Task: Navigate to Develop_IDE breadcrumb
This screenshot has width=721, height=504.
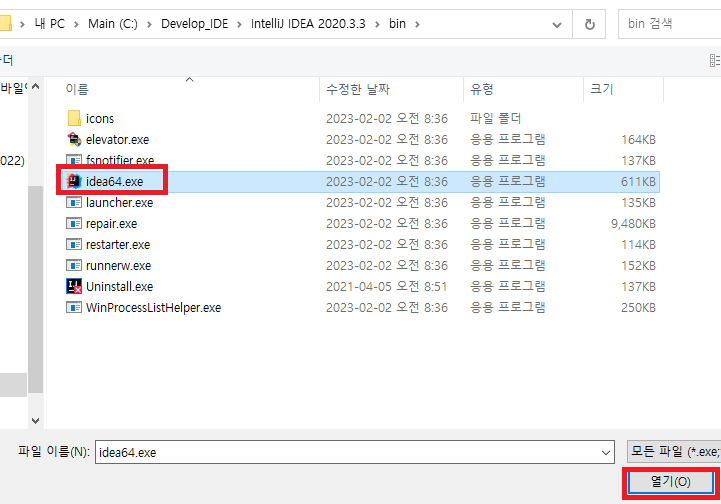Action: point(195,24)
